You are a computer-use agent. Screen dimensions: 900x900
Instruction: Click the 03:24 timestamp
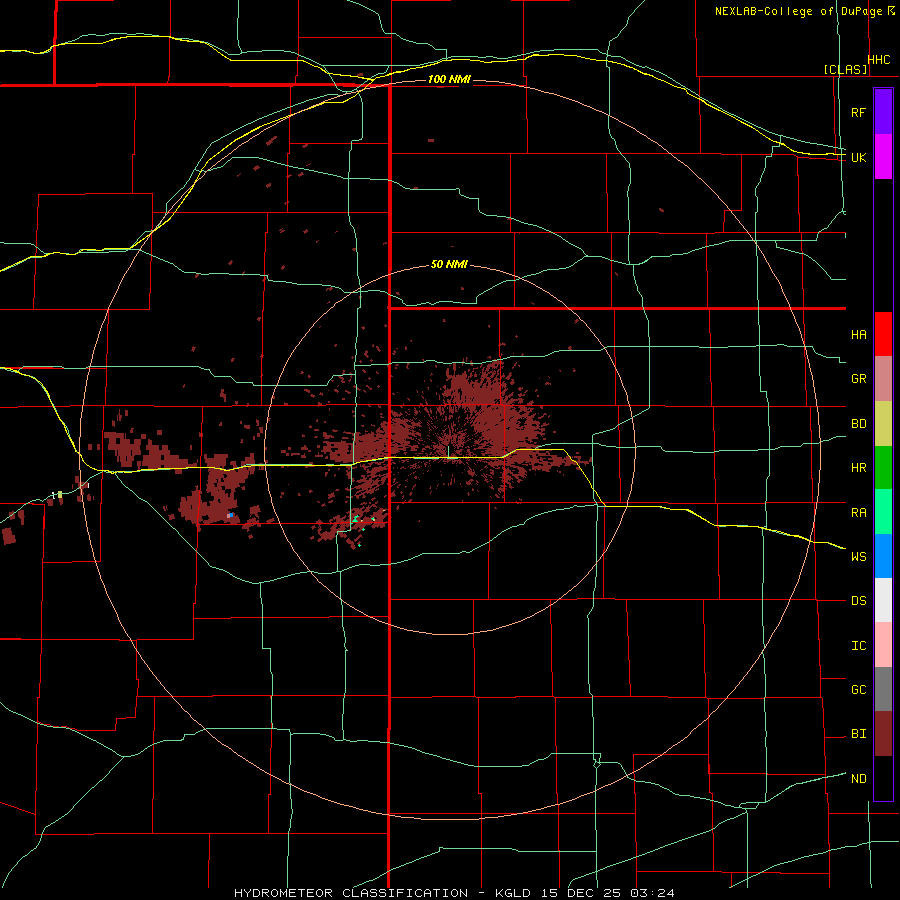coord(651,893)
